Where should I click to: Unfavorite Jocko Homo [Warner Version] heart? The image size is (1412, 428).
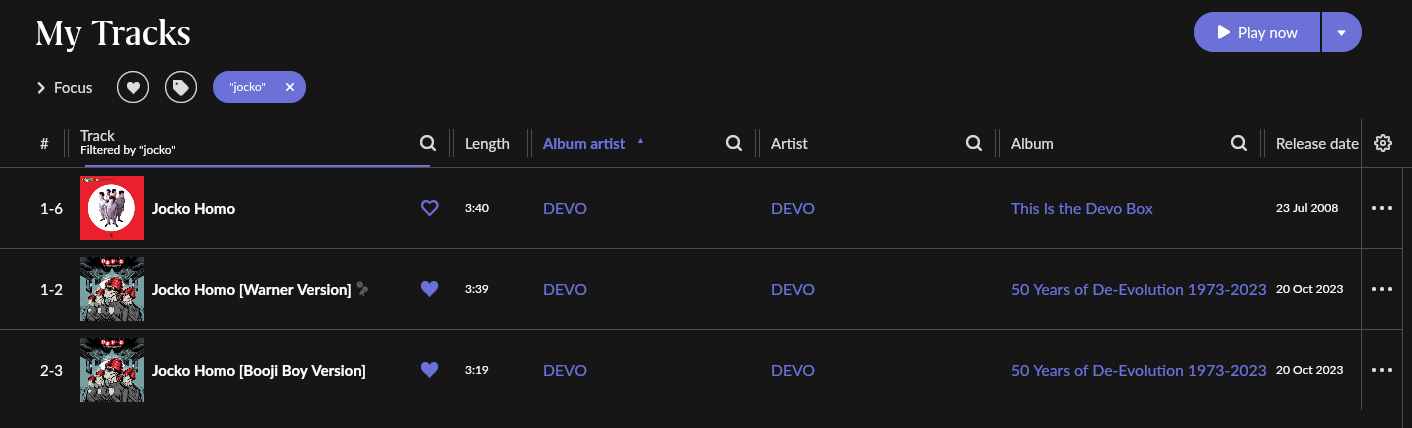[x=429, y=289]
